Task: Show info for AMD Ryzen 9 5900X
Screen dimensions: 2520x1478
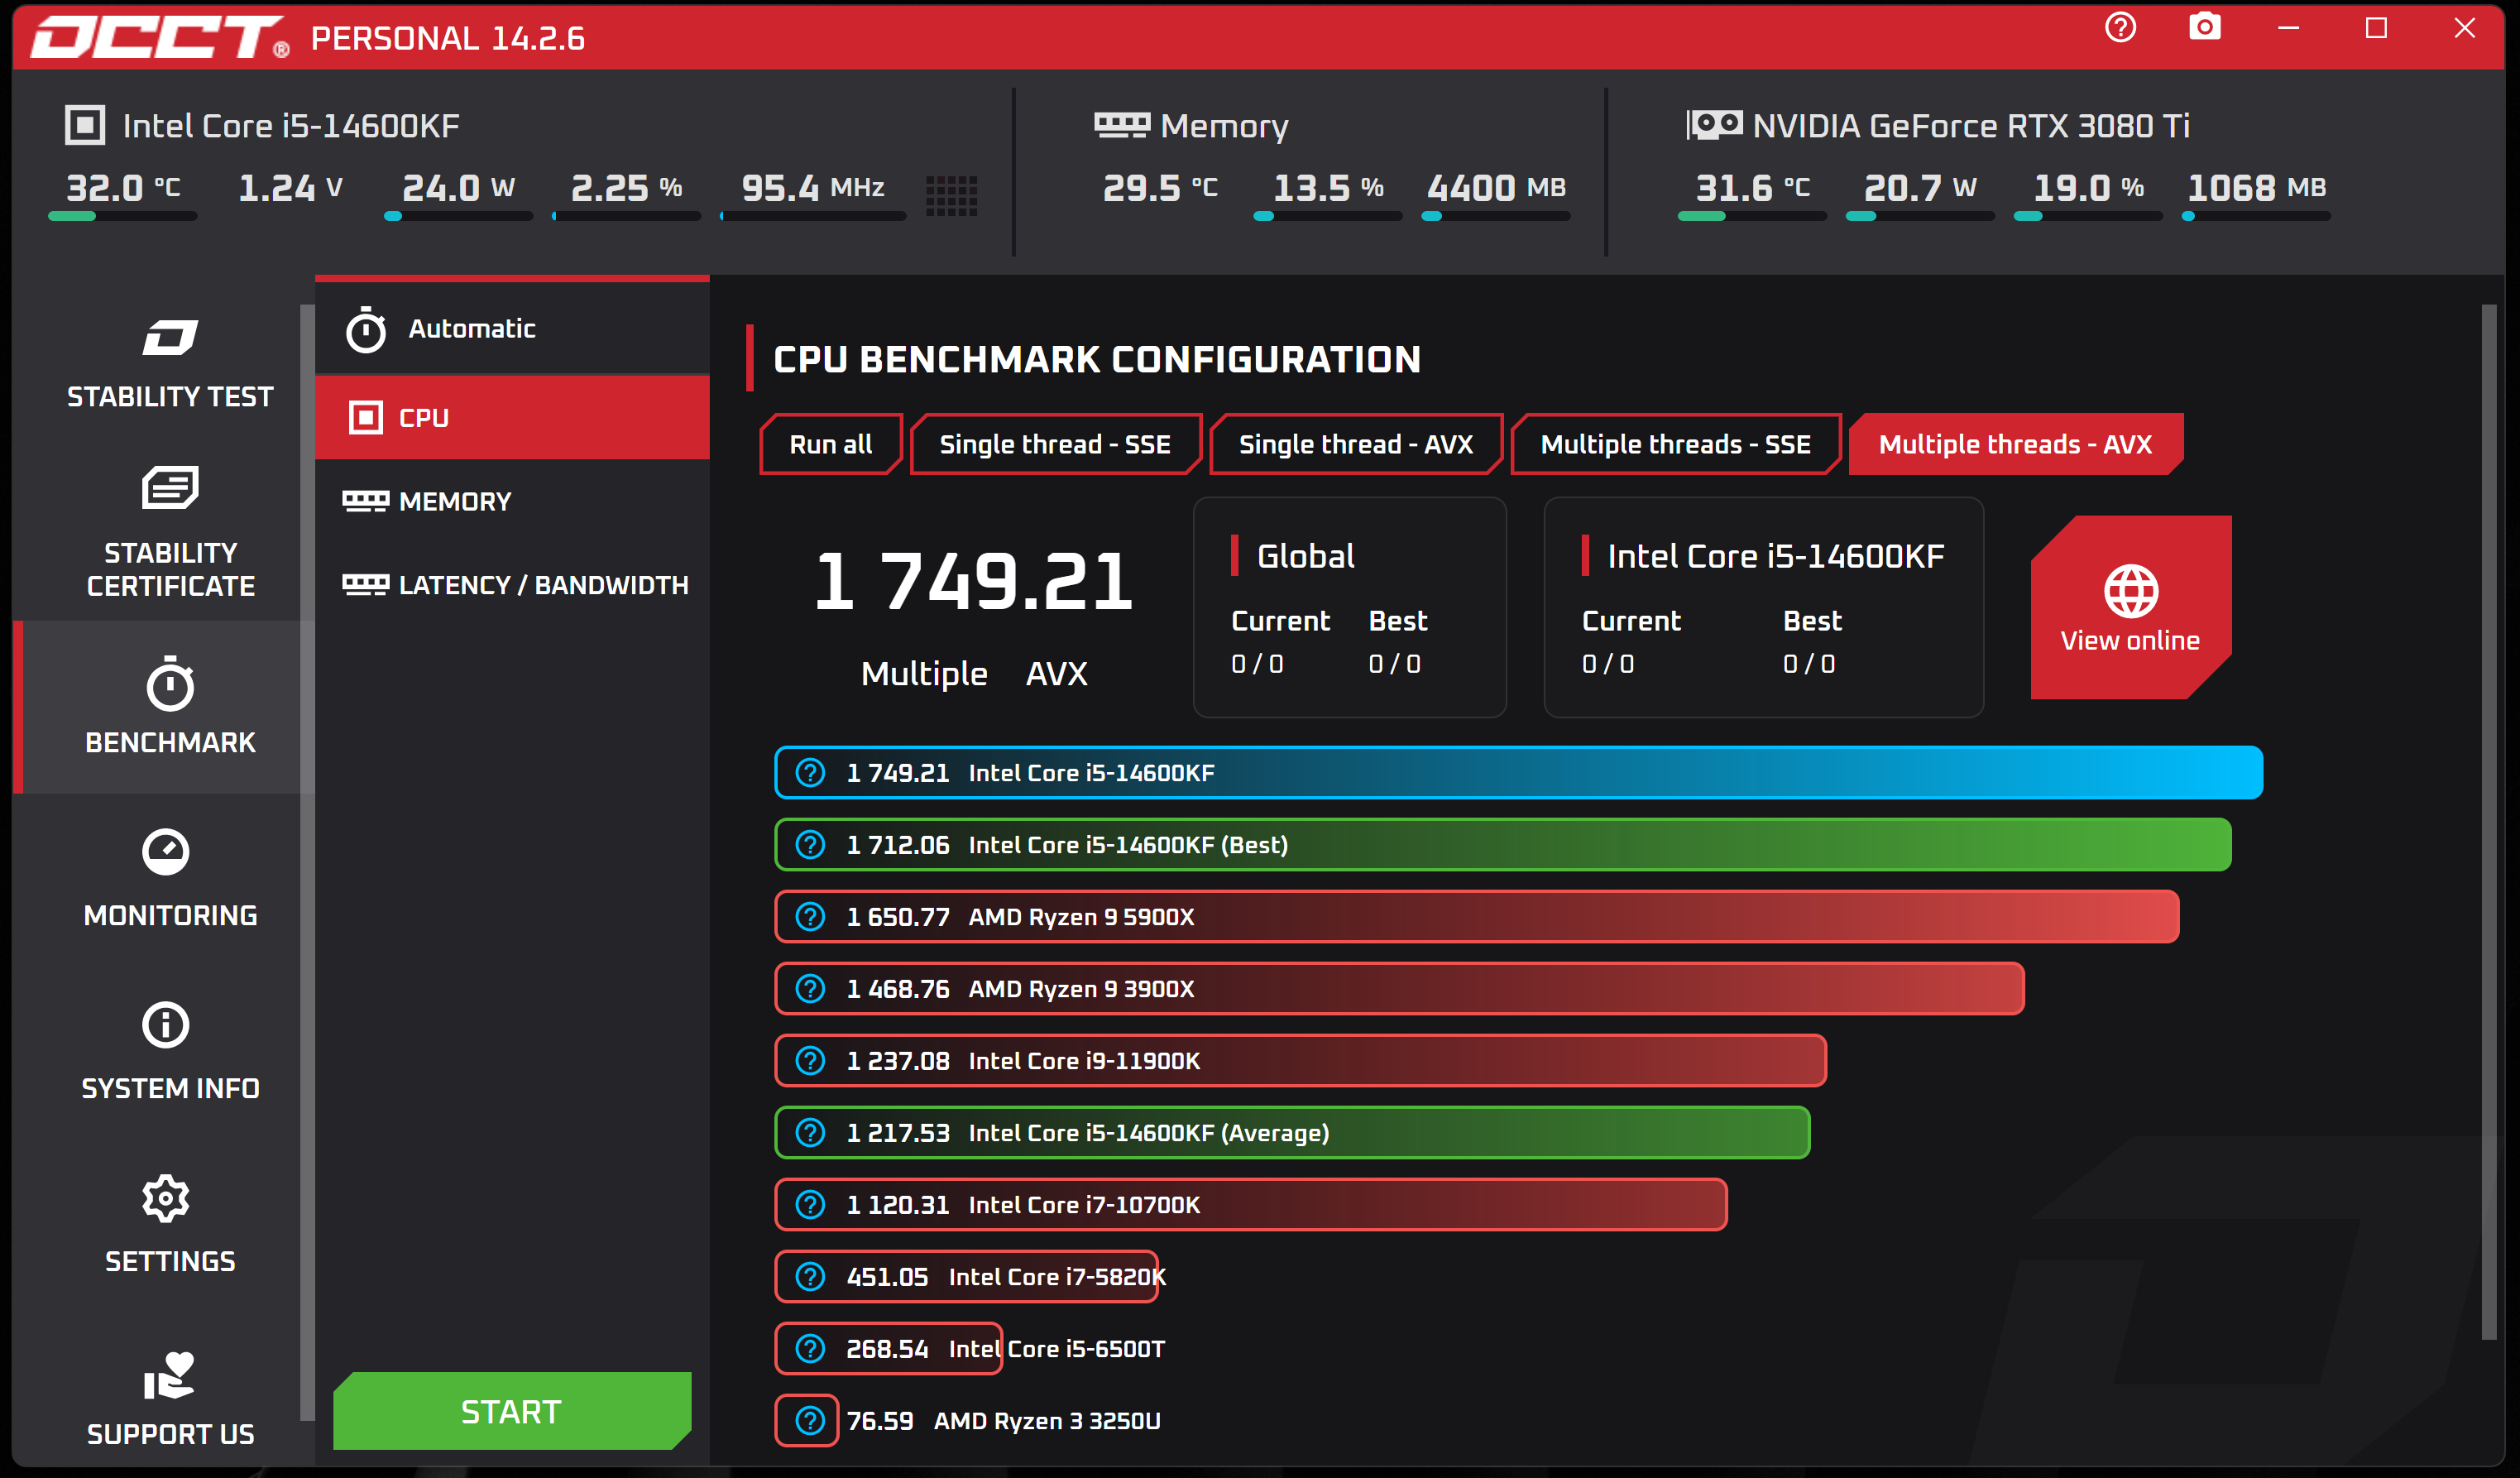Action: tap(810, 917)
